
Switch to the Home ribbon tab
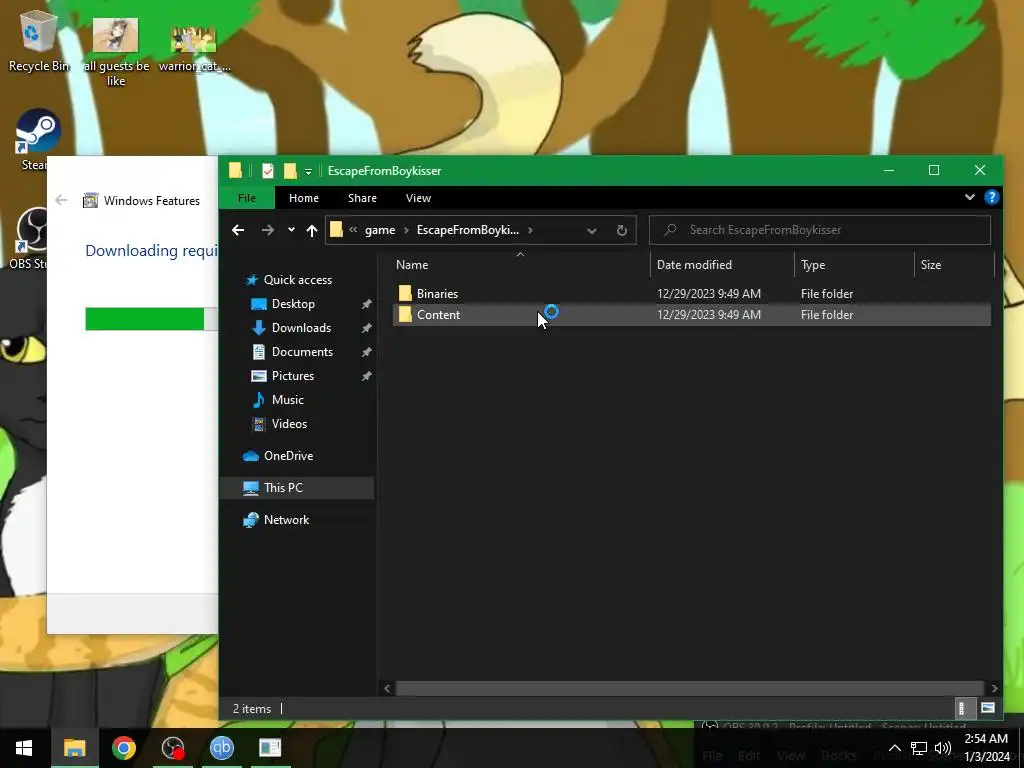(304, 198)
